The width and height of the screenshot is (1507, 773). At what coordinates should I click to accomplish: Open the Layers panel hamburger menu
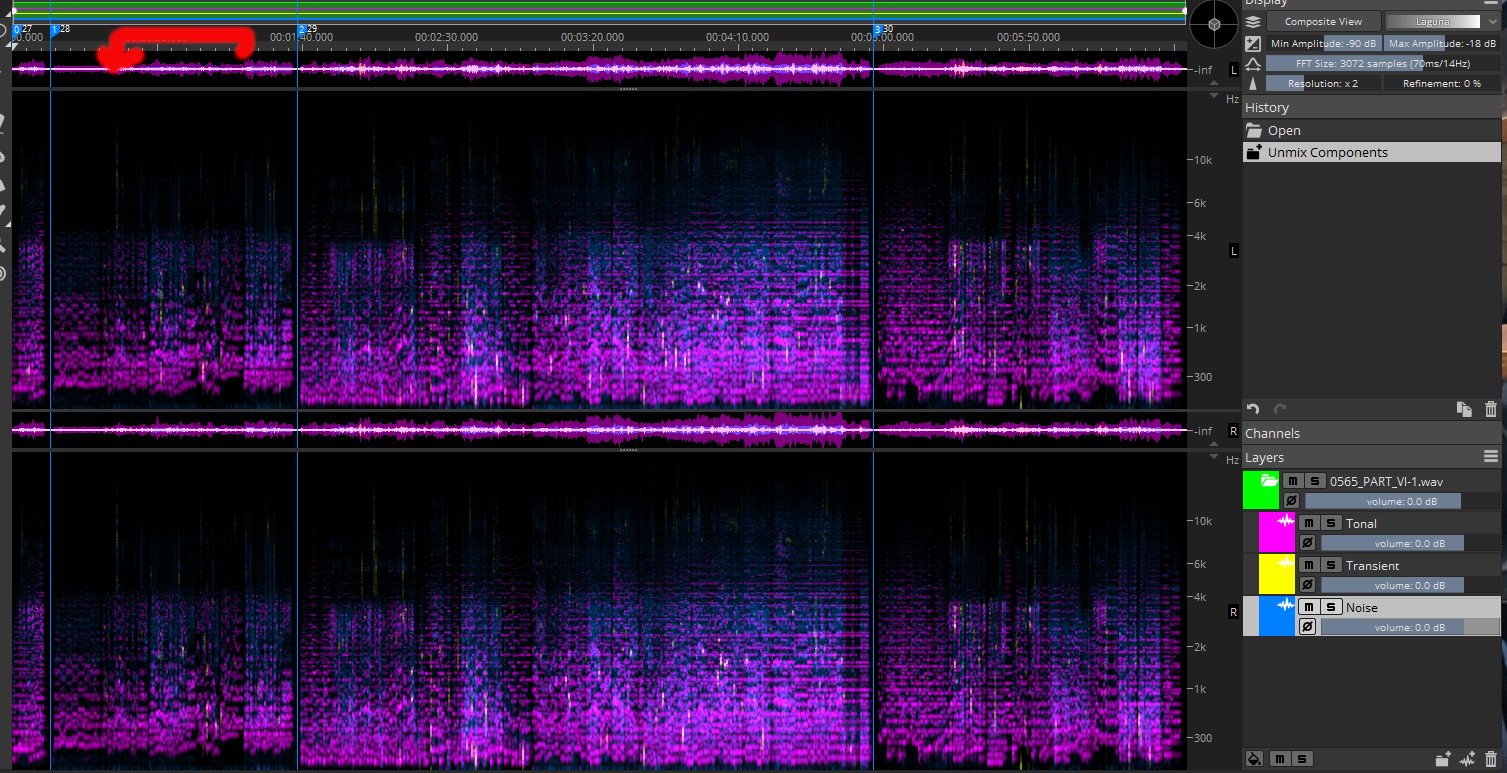tap(1491, 456)
